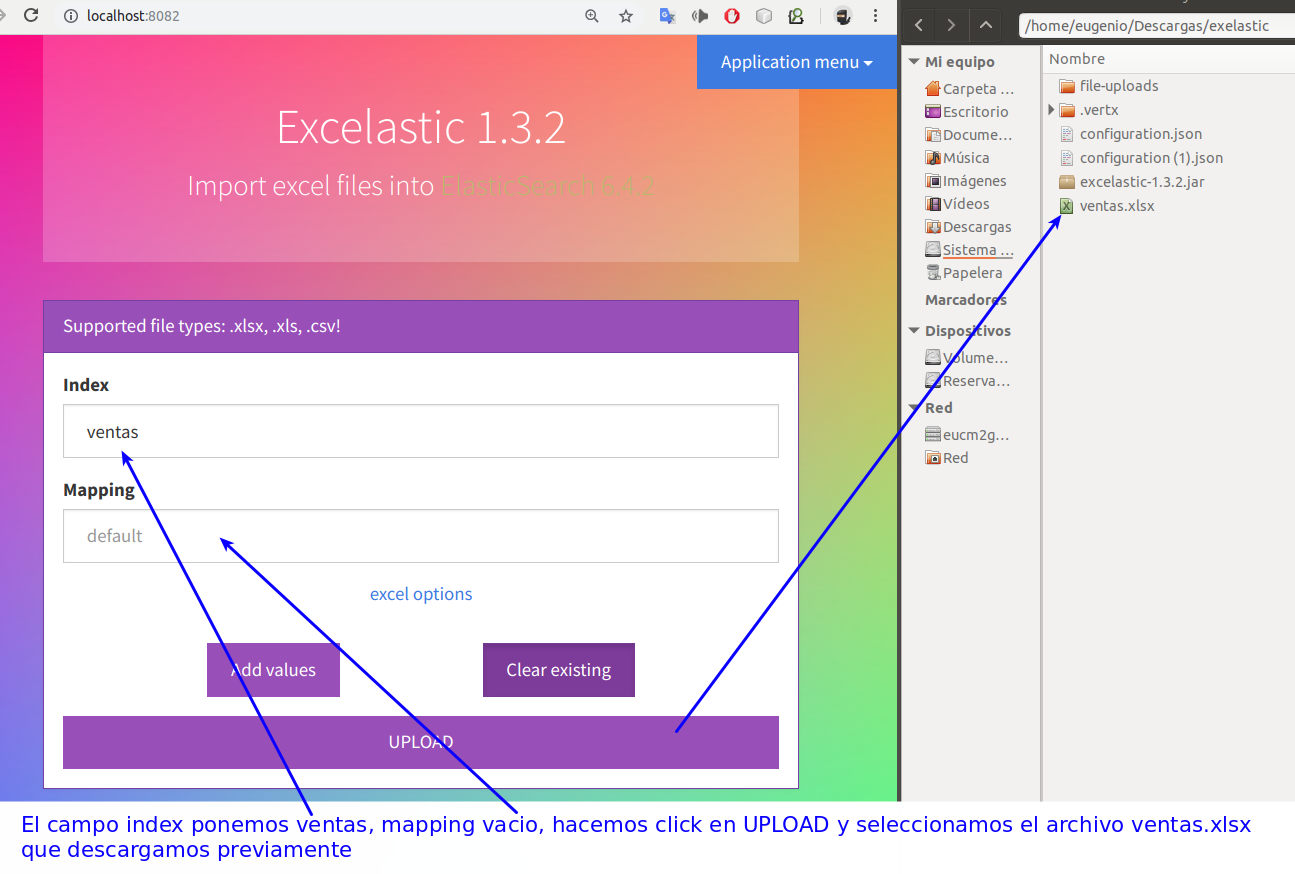This screenshot has height=874, width=1295.
Task: Bookmark this page with the star icon
Action: click(x=626, y=16)
